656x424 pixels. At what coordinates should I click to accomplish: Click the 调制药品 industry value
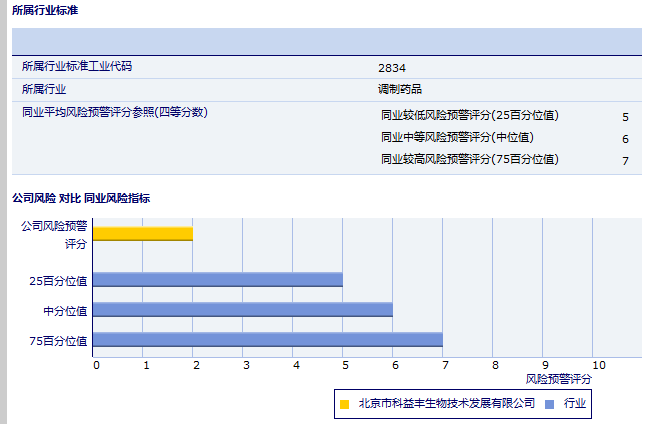(400, 89)
